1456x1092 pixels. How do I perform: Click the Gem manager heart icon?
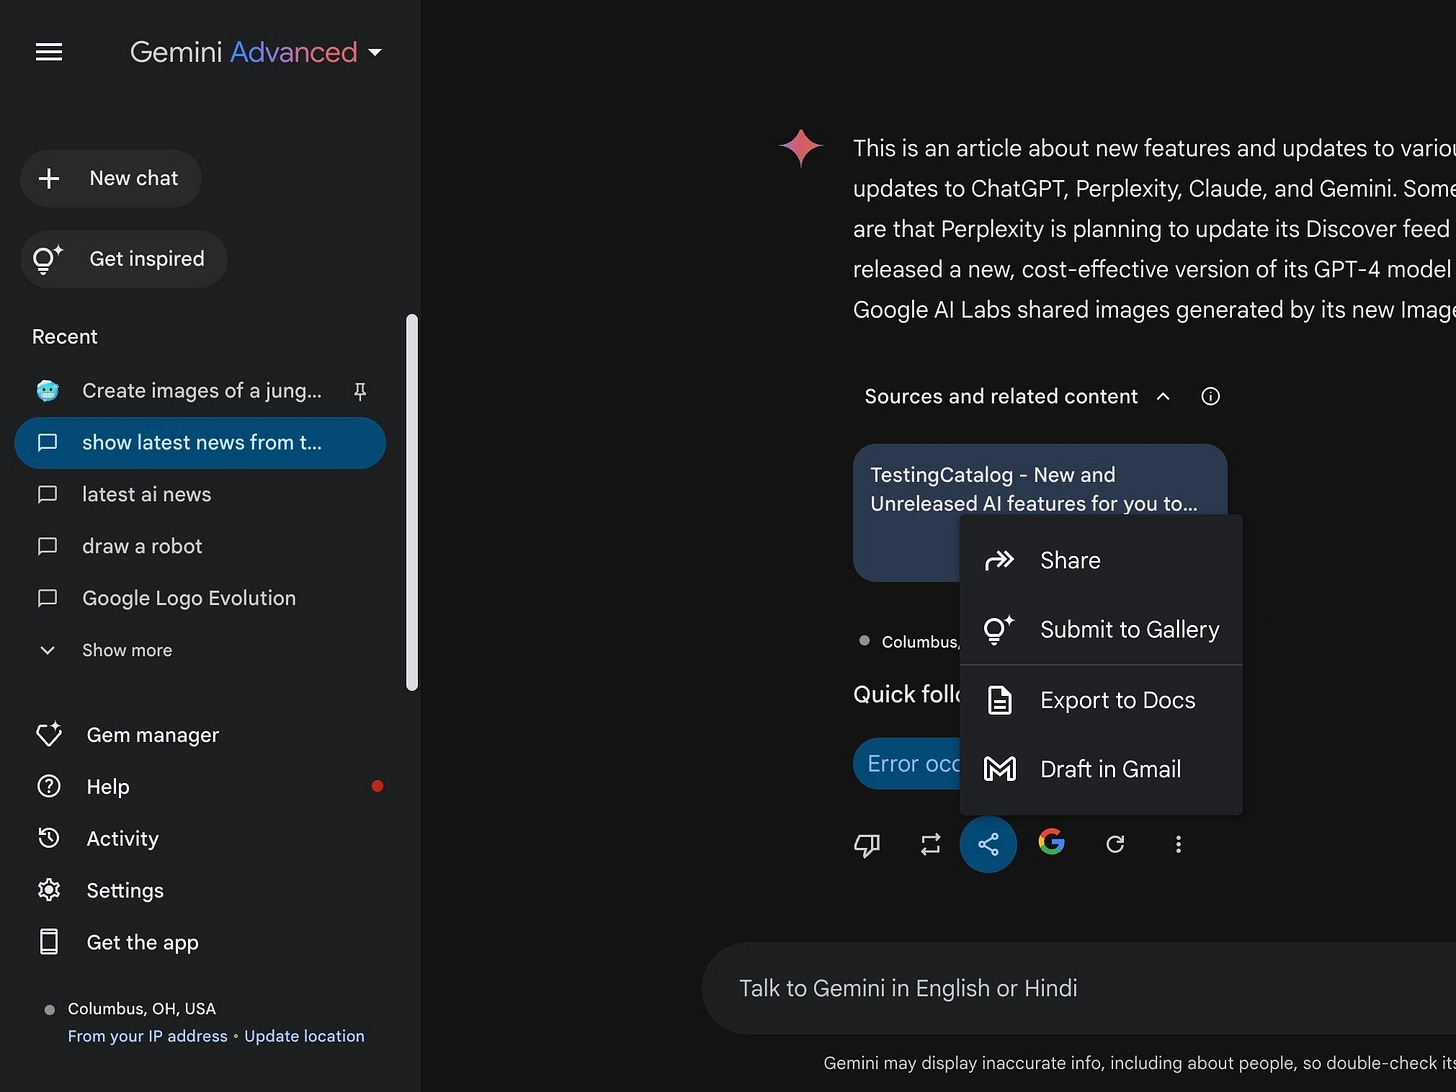click(x=49, y=735)
